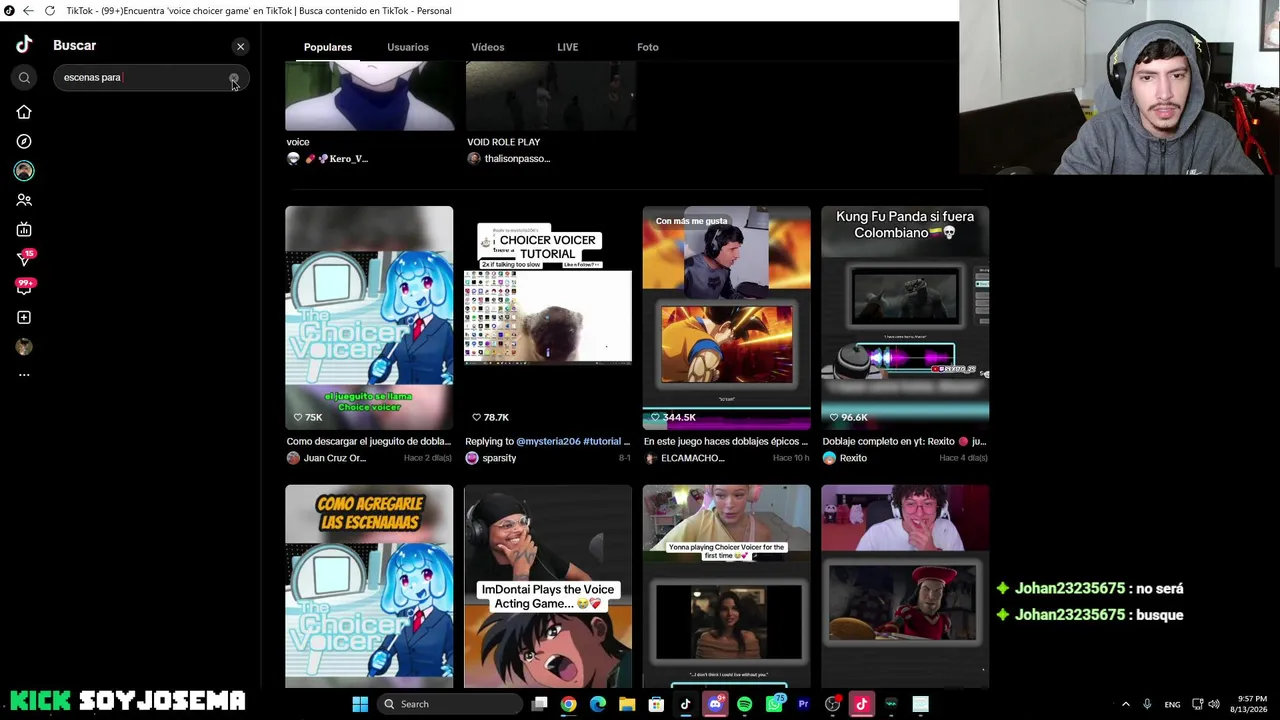Open the Yonna playing Choicer Voicer video
This screenshot has height=720, width=1280.
[727, 587]
